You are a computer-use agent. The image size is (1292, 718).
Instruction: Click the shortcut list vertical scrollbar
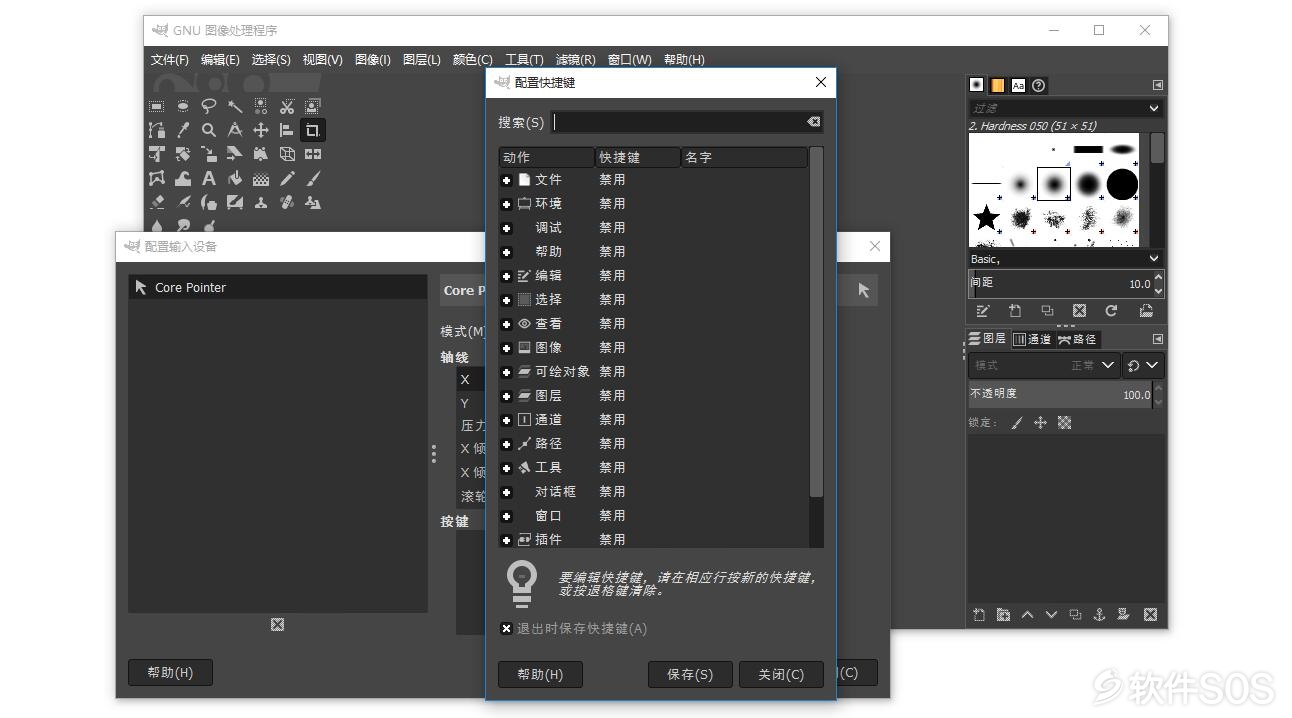816,322
